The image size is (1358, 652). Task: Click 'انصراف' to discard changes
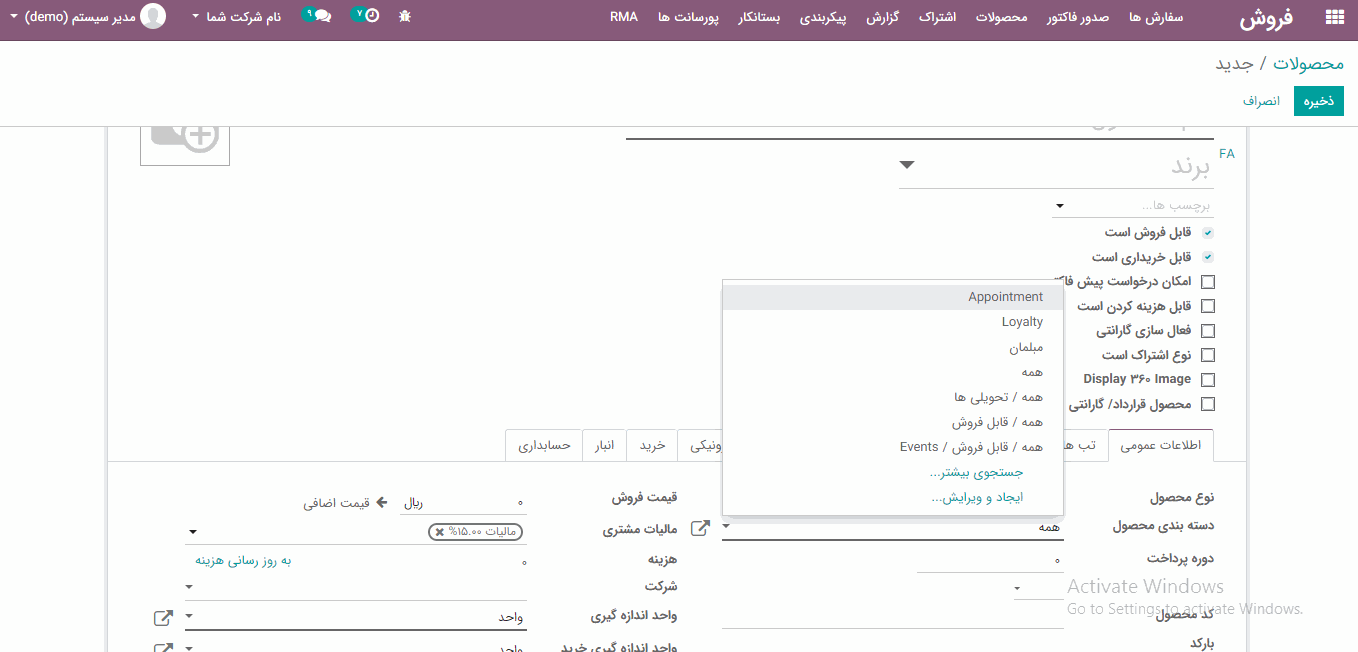(1261, 101)
